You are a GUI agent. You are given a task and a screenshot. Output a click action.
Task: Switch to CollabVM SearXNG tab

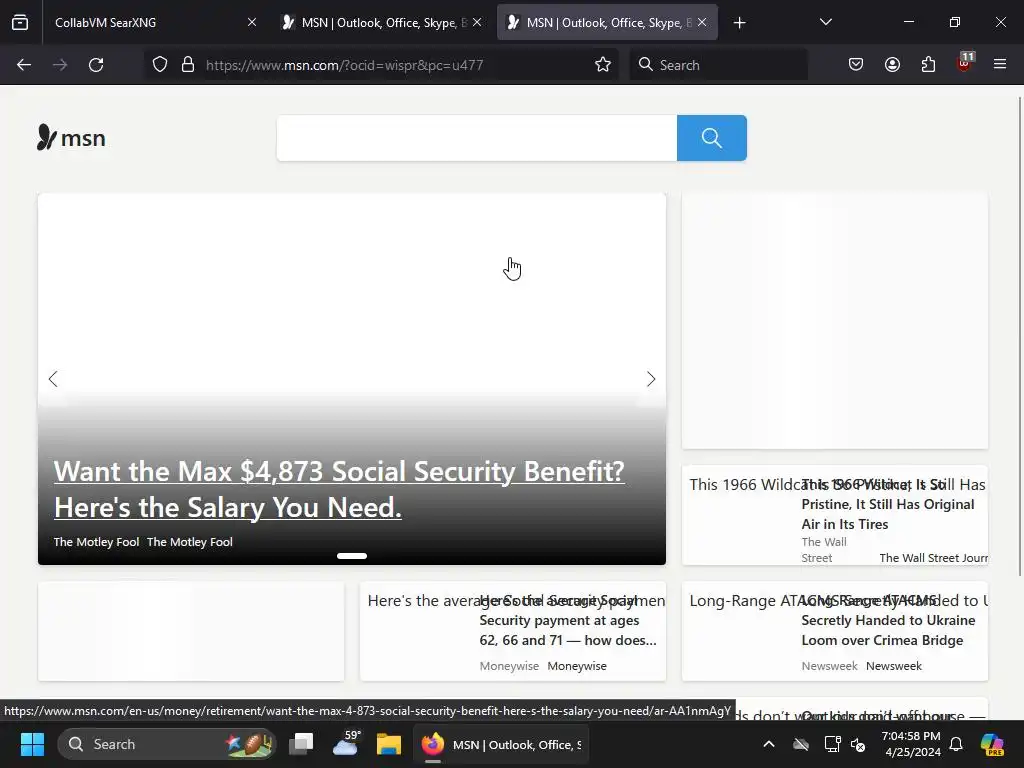tap(154, 22)
